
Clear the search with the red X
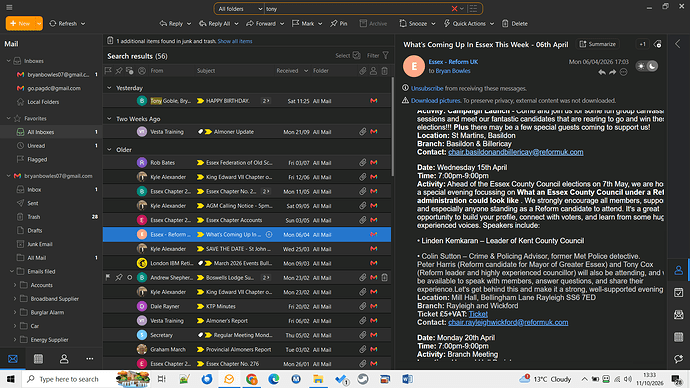[454, 9]
